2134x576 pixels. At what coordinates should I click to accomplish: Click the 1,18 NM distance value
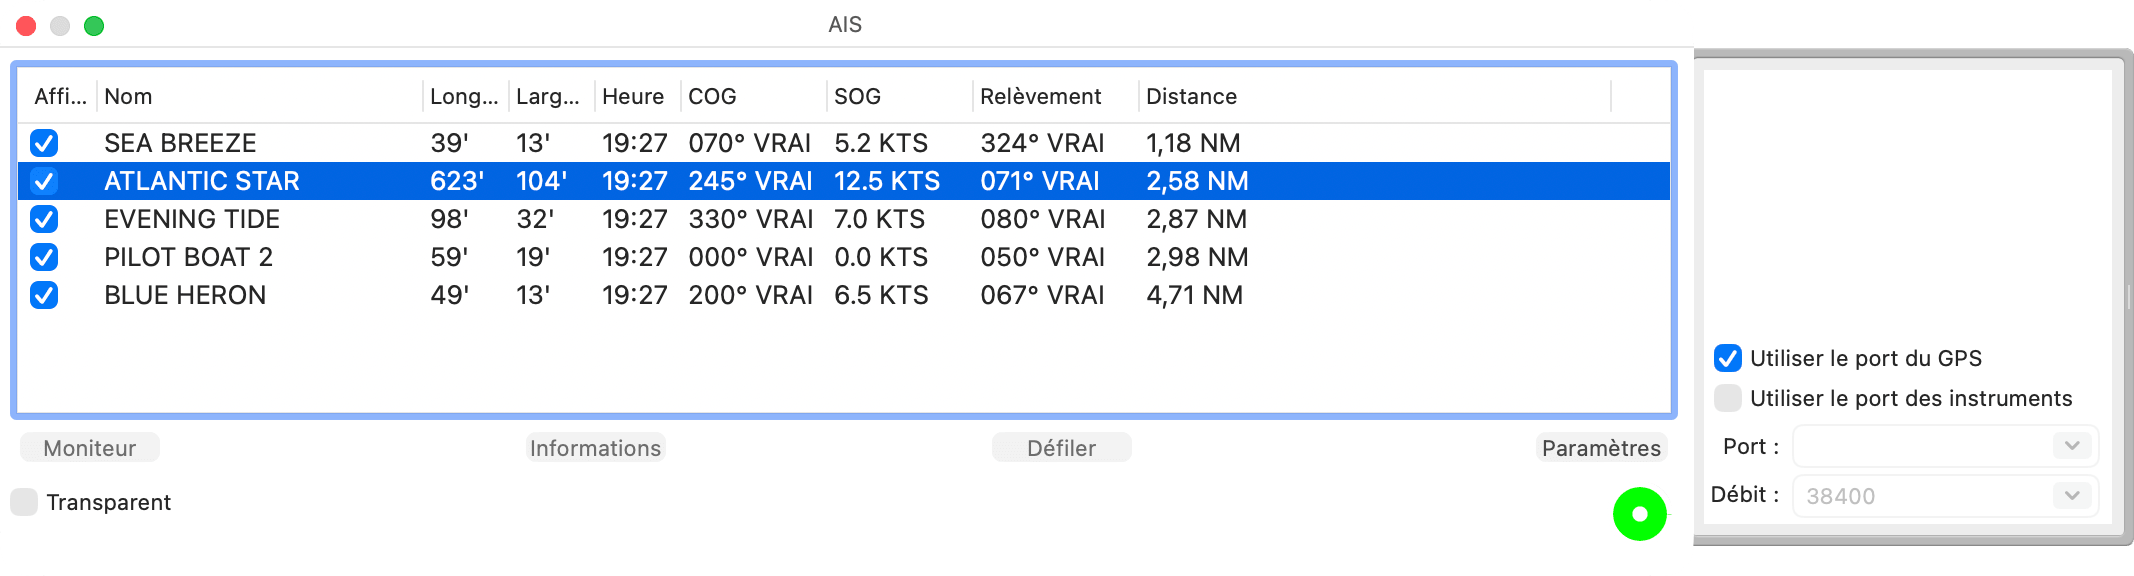coord(1193,143)
